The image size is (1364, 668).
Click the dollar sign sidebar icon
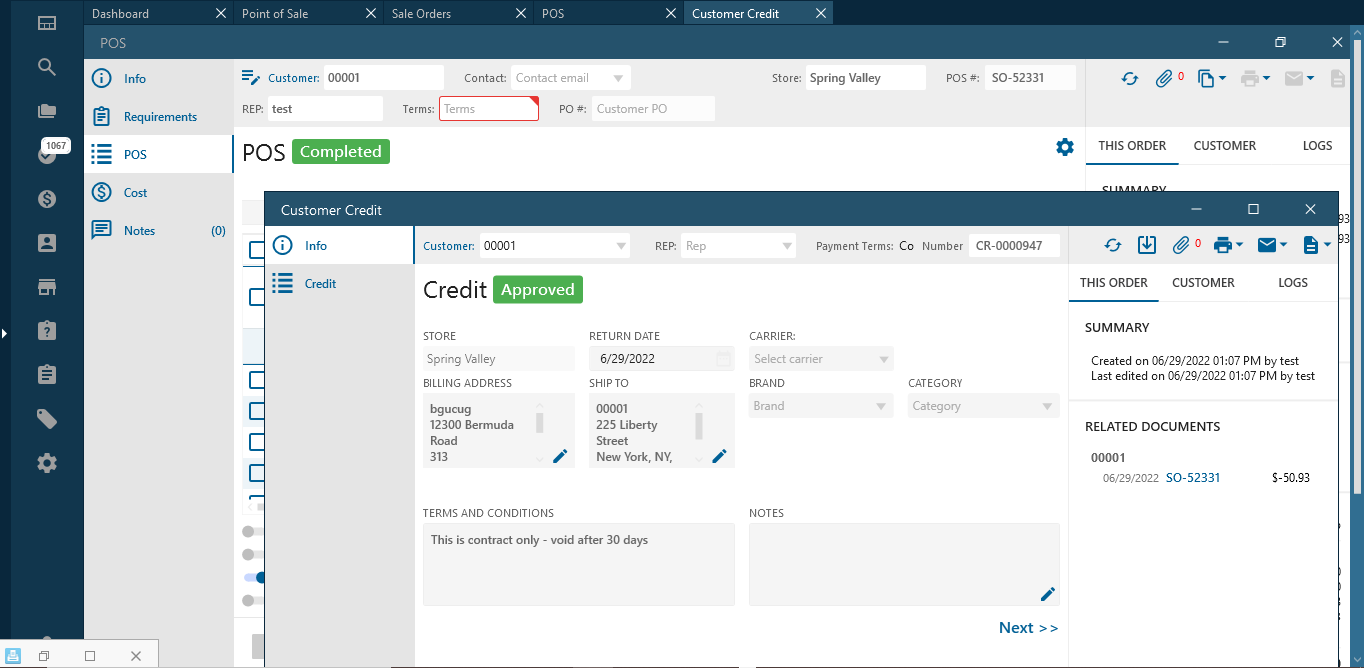click(47, 199)
